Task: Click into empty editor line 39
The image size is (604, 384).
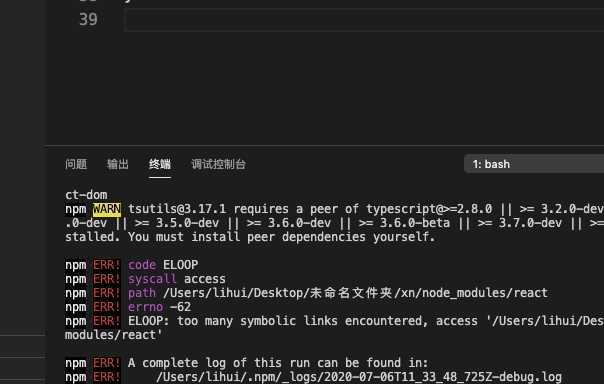Action: coord(364,20)
